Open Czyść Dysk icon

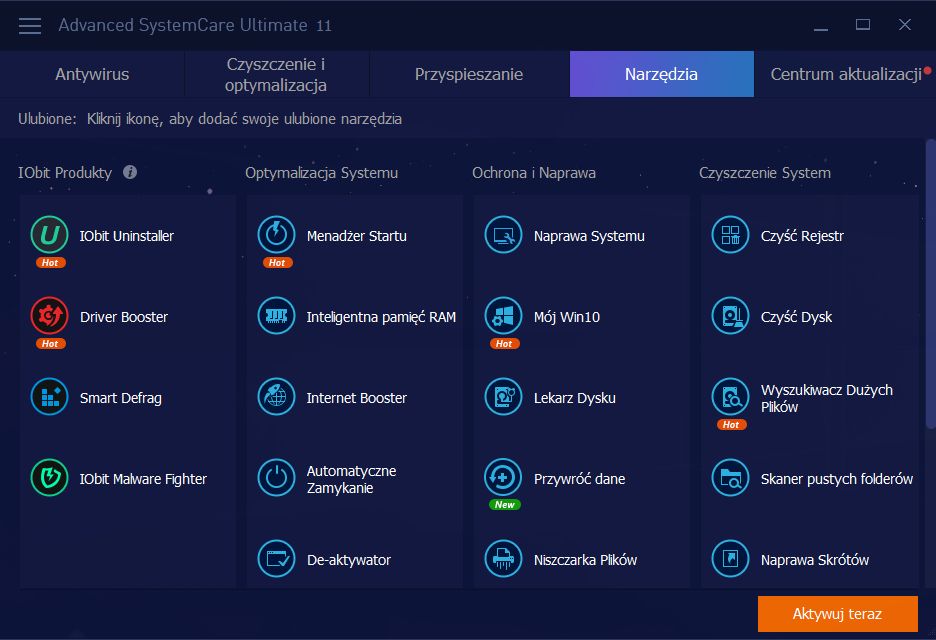(x=731, y=316)
